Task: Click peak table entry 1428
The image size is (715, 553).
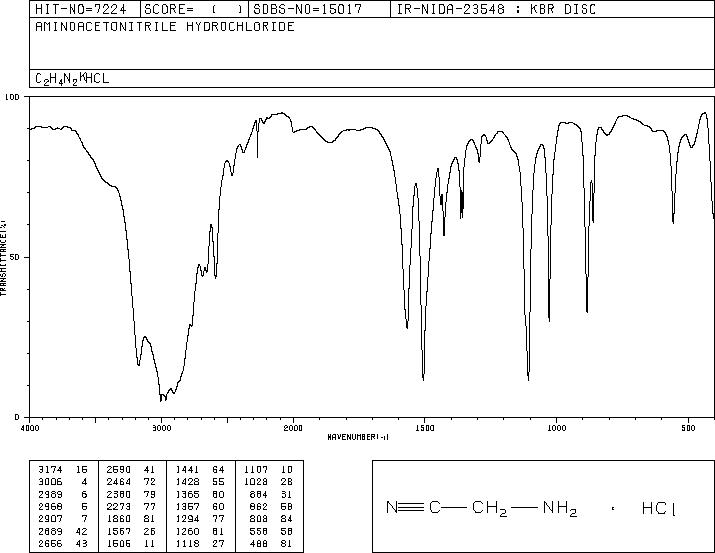Action: click(187, 482)
